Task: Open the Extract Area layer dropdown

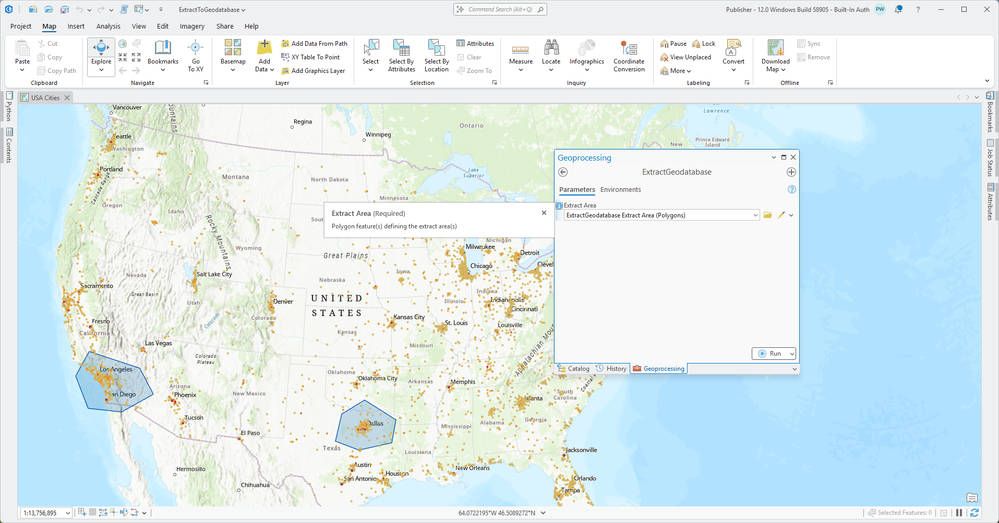Action: 755,215
